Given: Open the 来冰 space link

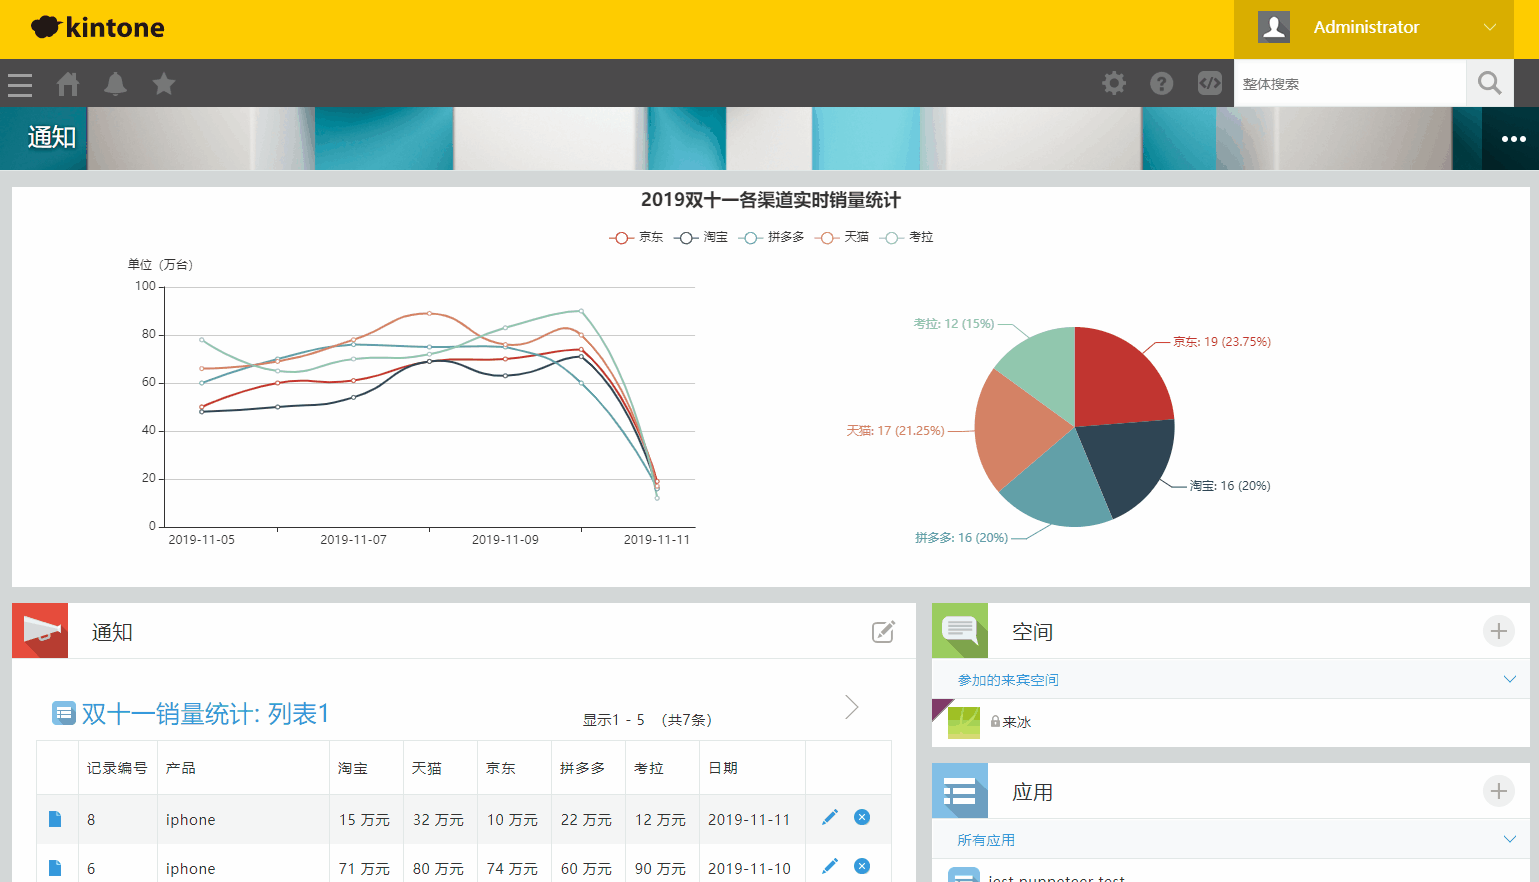Looking at the screenshot, I should [1017, 722].
